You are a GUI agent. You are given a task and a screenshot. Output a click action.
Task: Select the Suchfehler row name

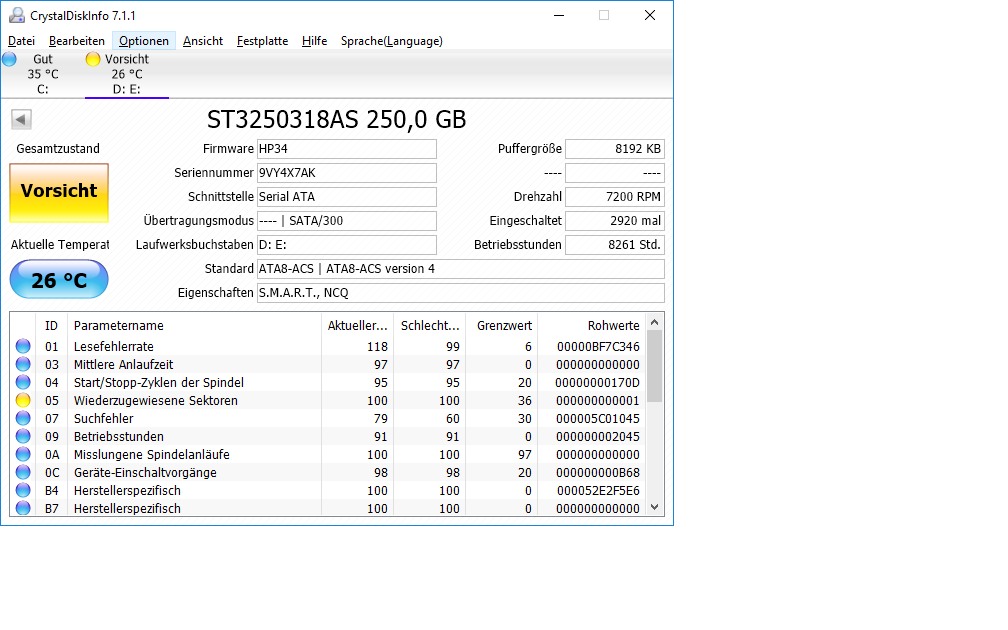pyautogui.click(x=104, y=418)
